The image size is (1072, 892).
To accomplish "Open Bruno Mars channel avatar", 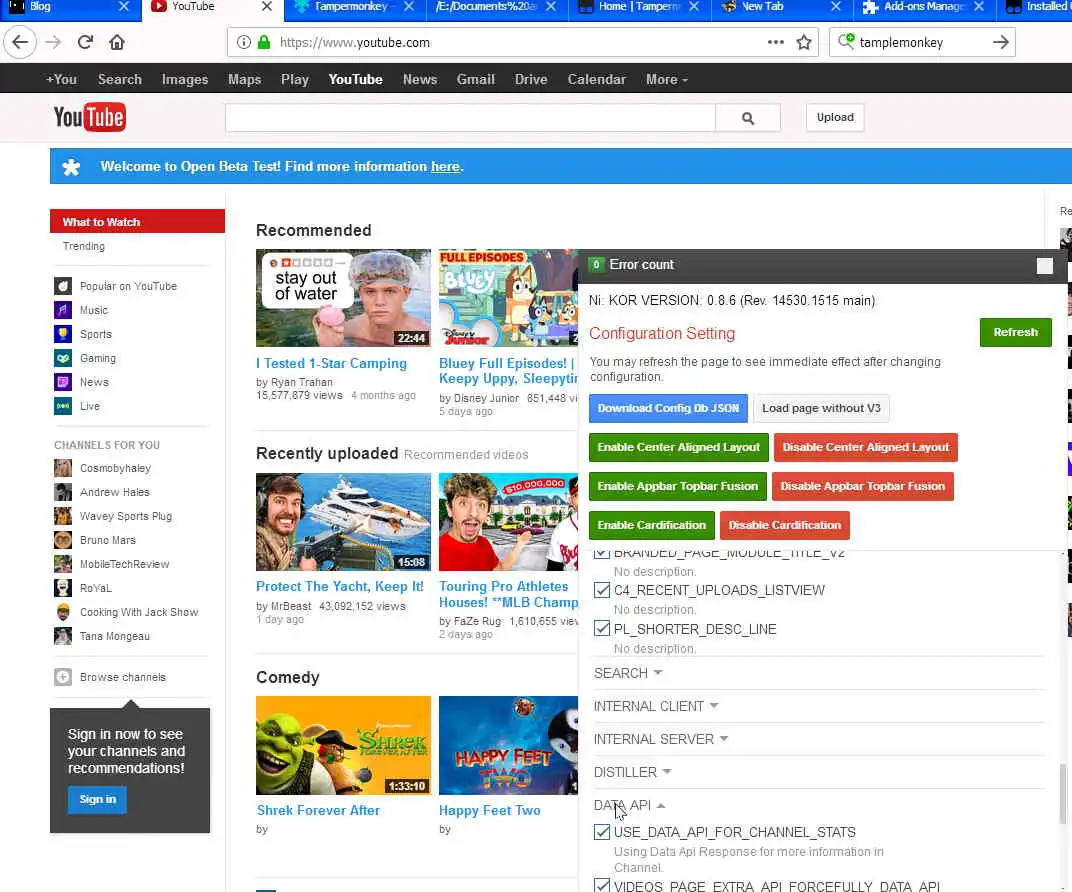I will [x=63, y=539].
